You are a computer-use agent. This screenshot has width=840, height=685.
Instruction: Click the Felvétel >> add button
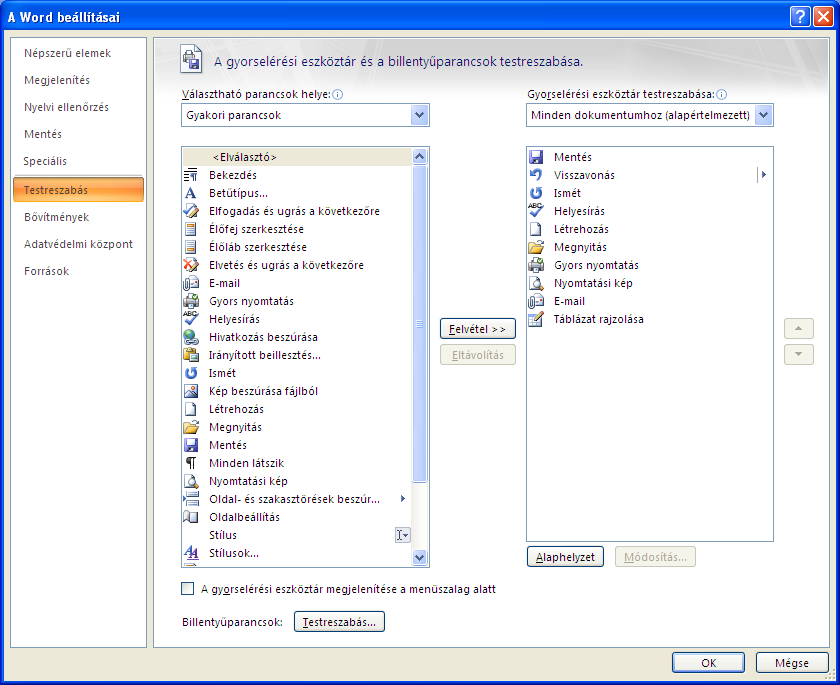click(478, 329)
